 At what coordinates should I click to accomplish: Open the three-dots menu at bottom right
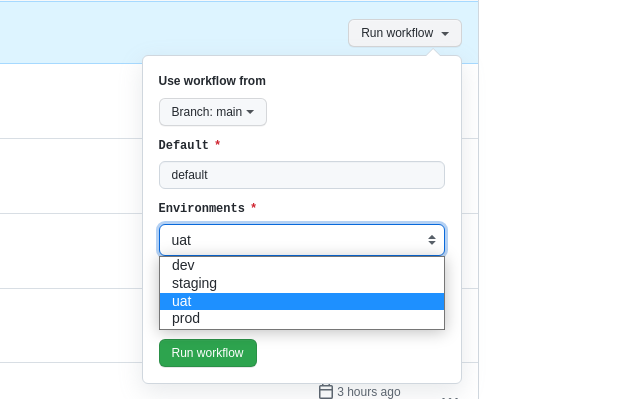click(x=450, y=397)
